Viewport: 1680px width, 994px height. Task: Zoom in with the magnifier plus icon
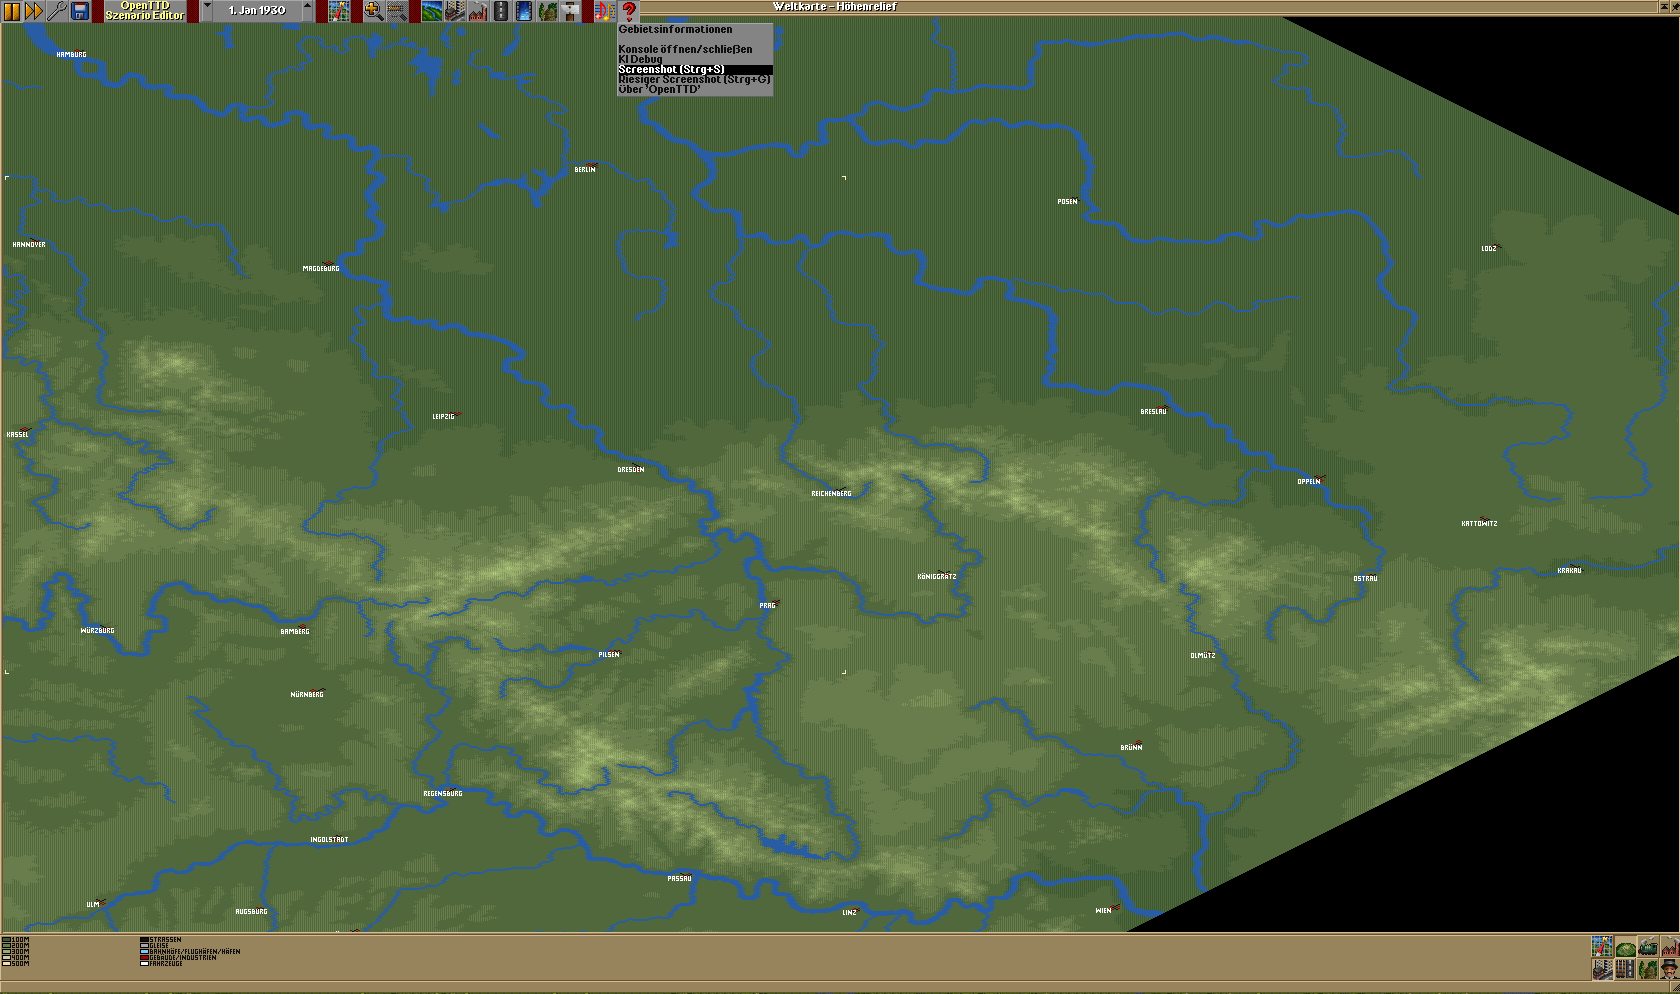coord(373,11)
